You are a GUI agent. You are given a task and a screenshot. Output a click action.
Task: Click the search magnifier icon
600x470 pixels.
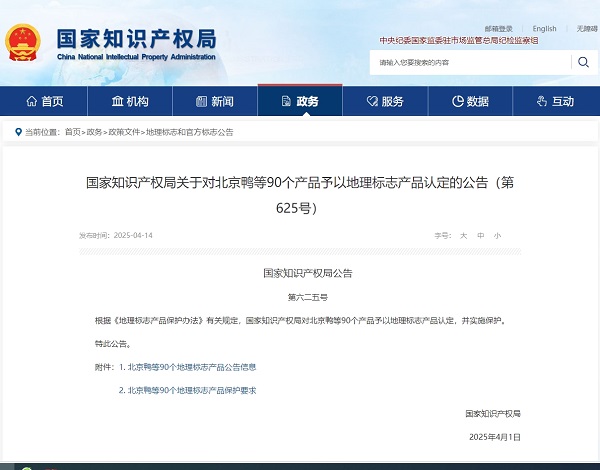tap(583, 62)
